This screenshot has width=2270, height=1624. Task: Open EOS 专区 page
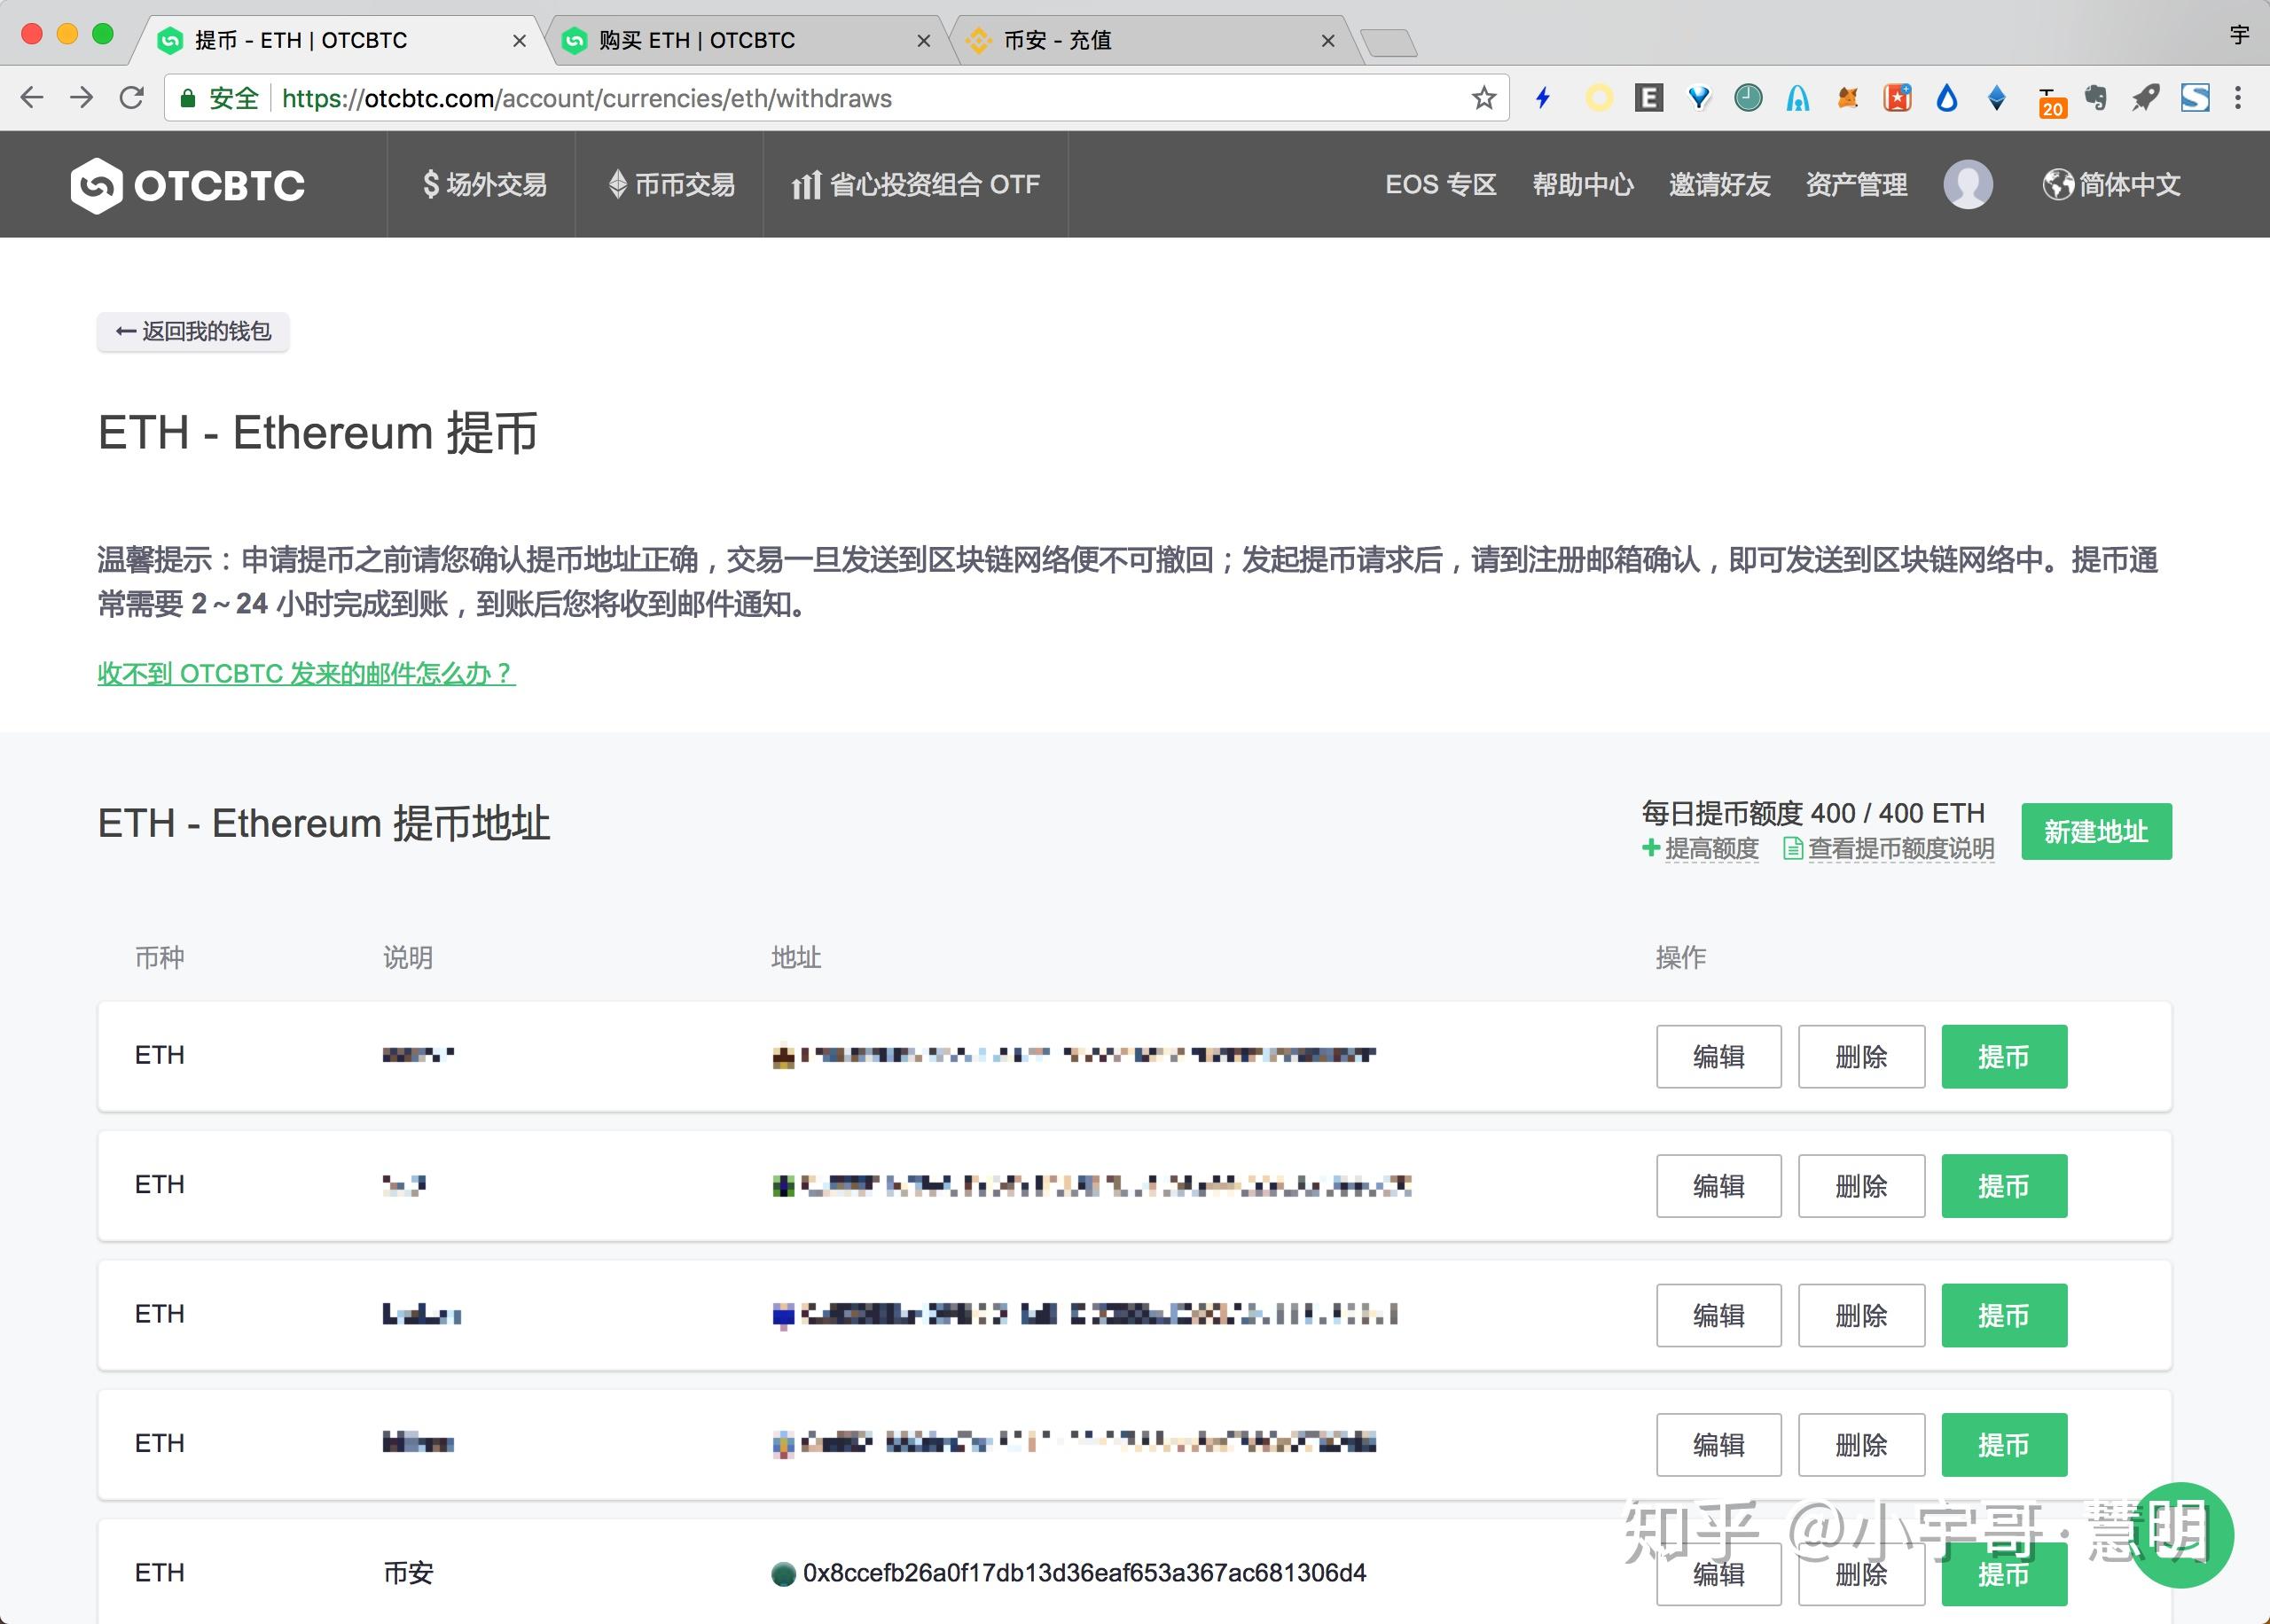click(1440, 185)
